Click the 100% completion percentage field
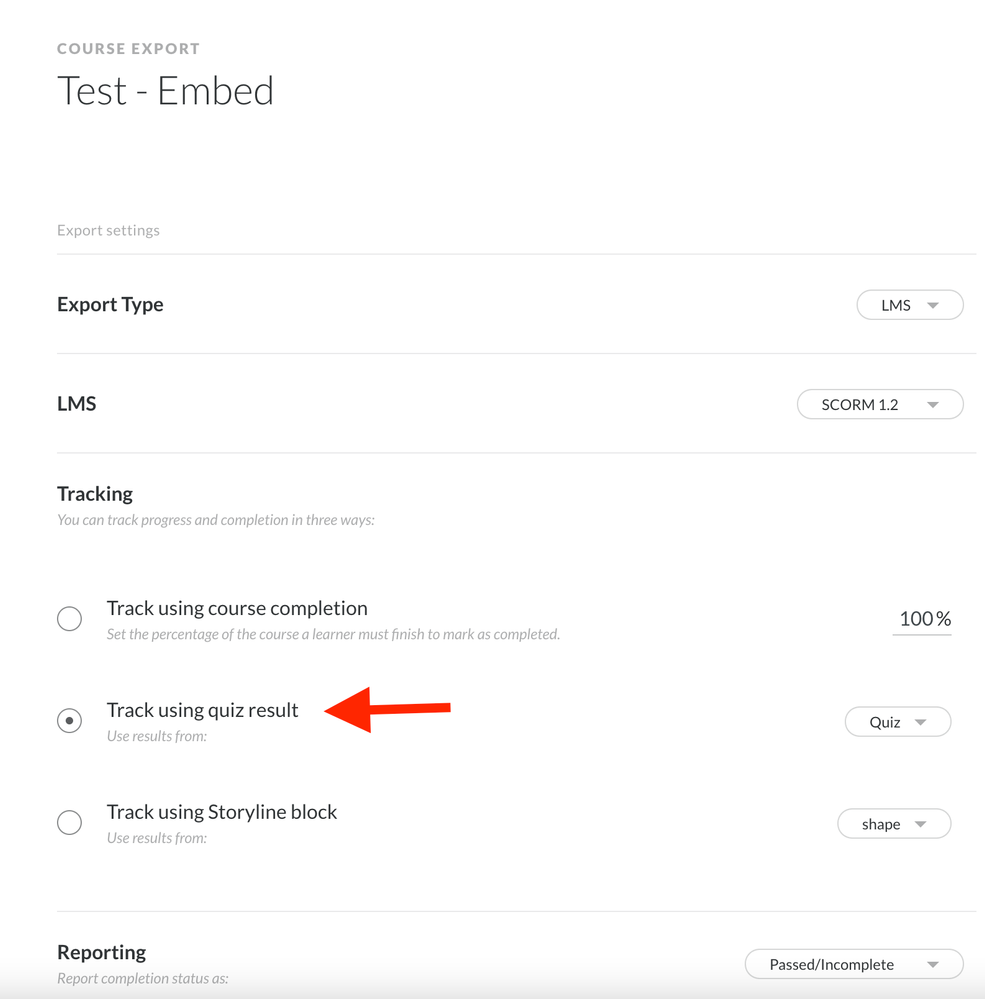Viewport: 985px width, 999px height. [923, 619]
